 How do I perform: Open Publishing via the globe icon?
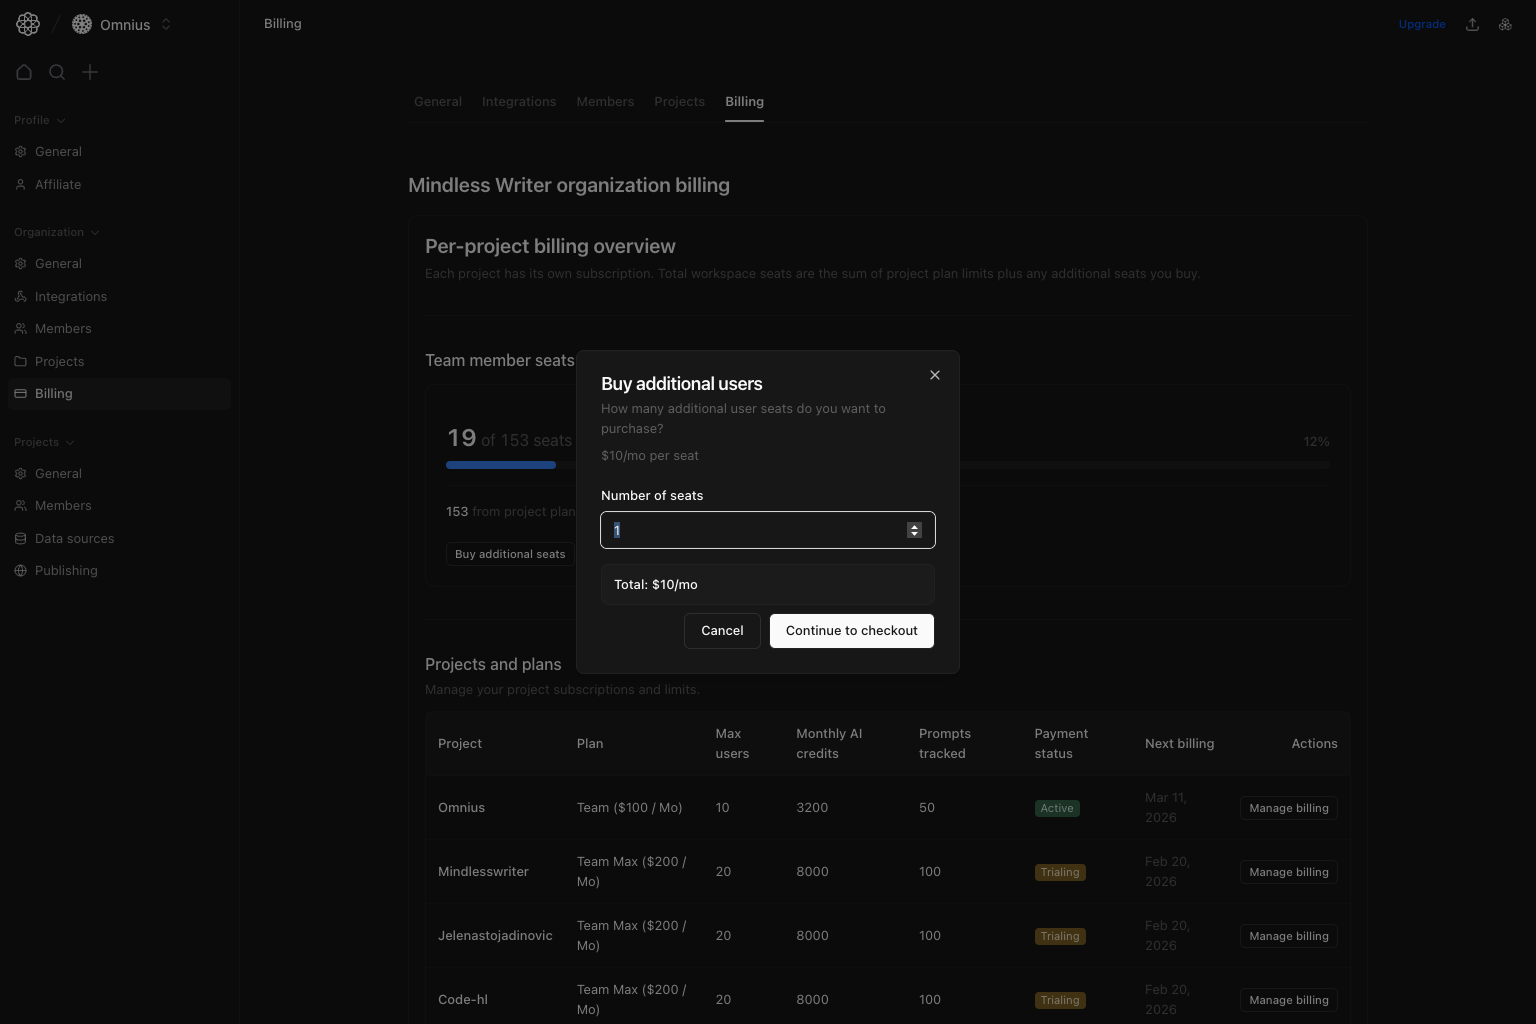tap(21, 570)
